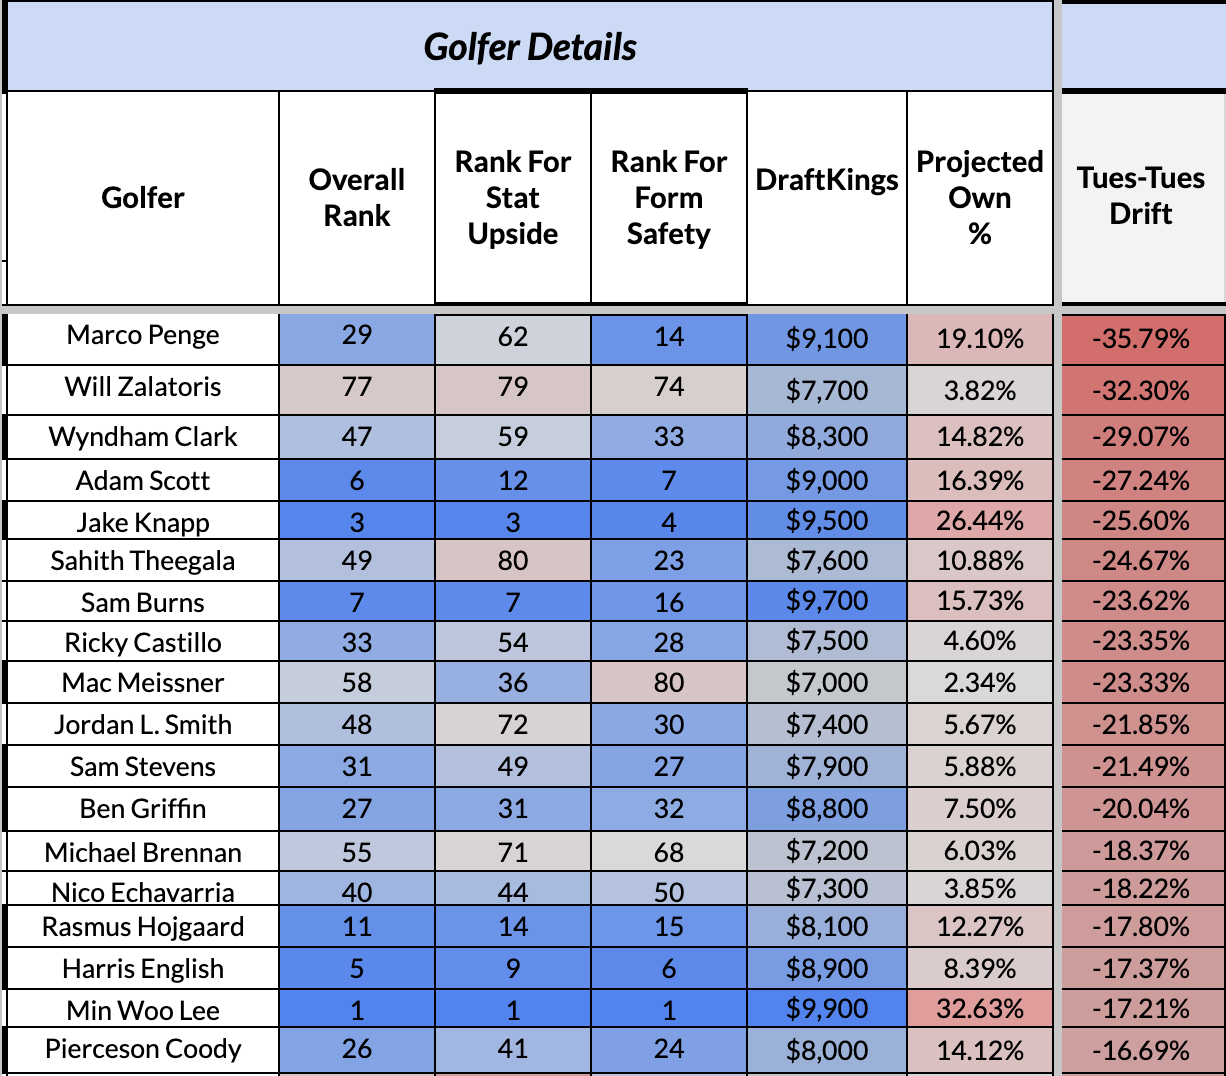Click the Pierceson Coody name cell
Image resolution: width=1226 pixels, height=1076 pixels.
tap(143, 1050)
